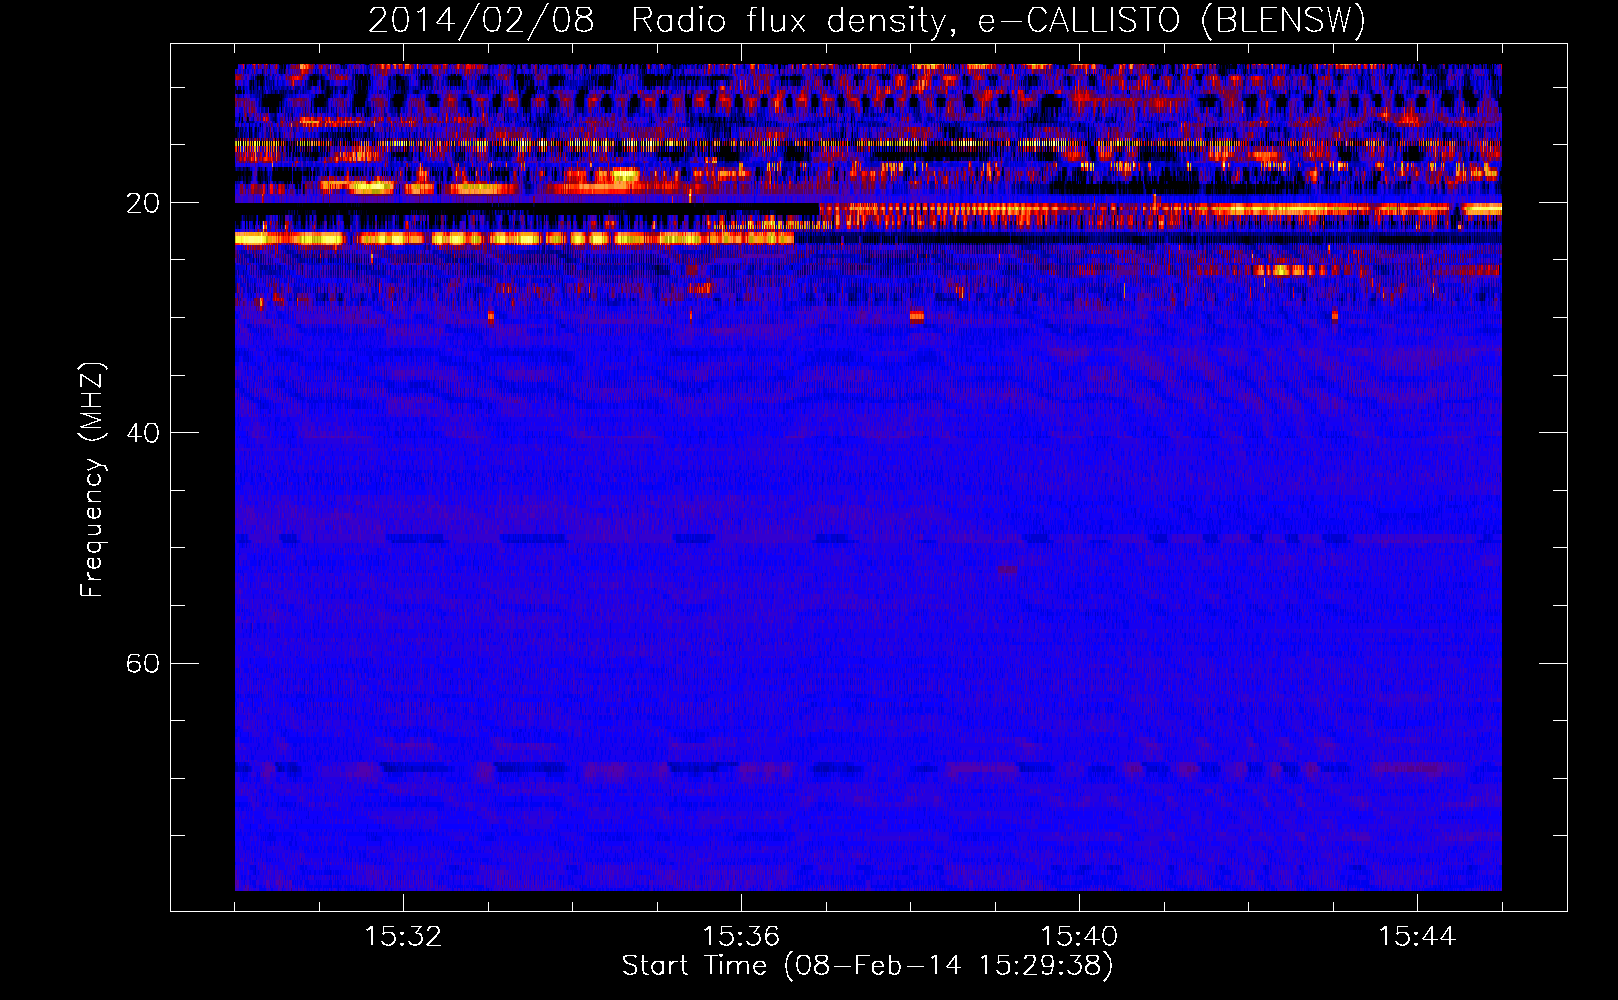This screenshot has width=1618, height=1000.
Task: Click the '15:32' time tick label
Action: (403, 936)
